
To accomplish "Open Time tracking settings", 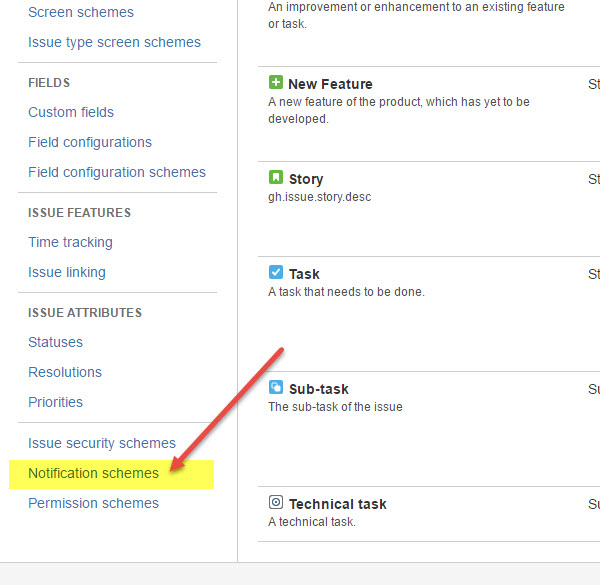I will 70,242.
